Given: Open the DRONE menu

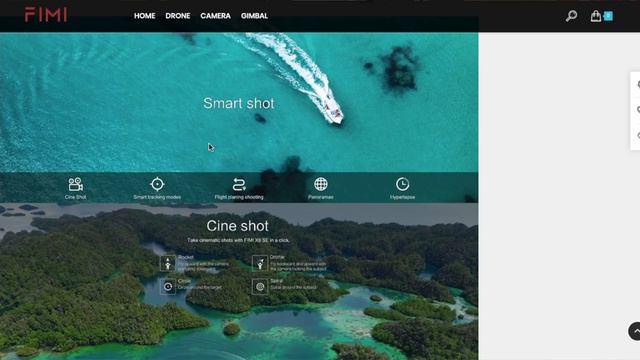Looking at the screenshot, I should [178, 16].
